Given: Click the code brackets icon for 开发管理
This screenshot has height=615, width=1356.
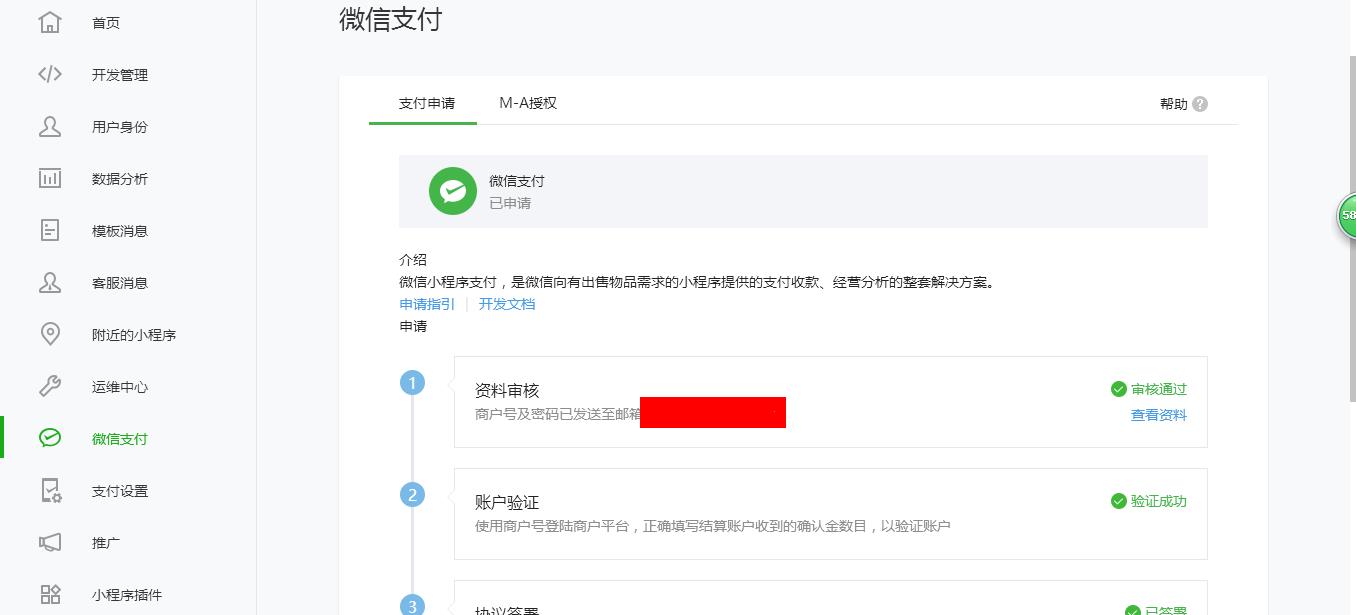Looking at the screenshot, I should (x=50, y=74).
